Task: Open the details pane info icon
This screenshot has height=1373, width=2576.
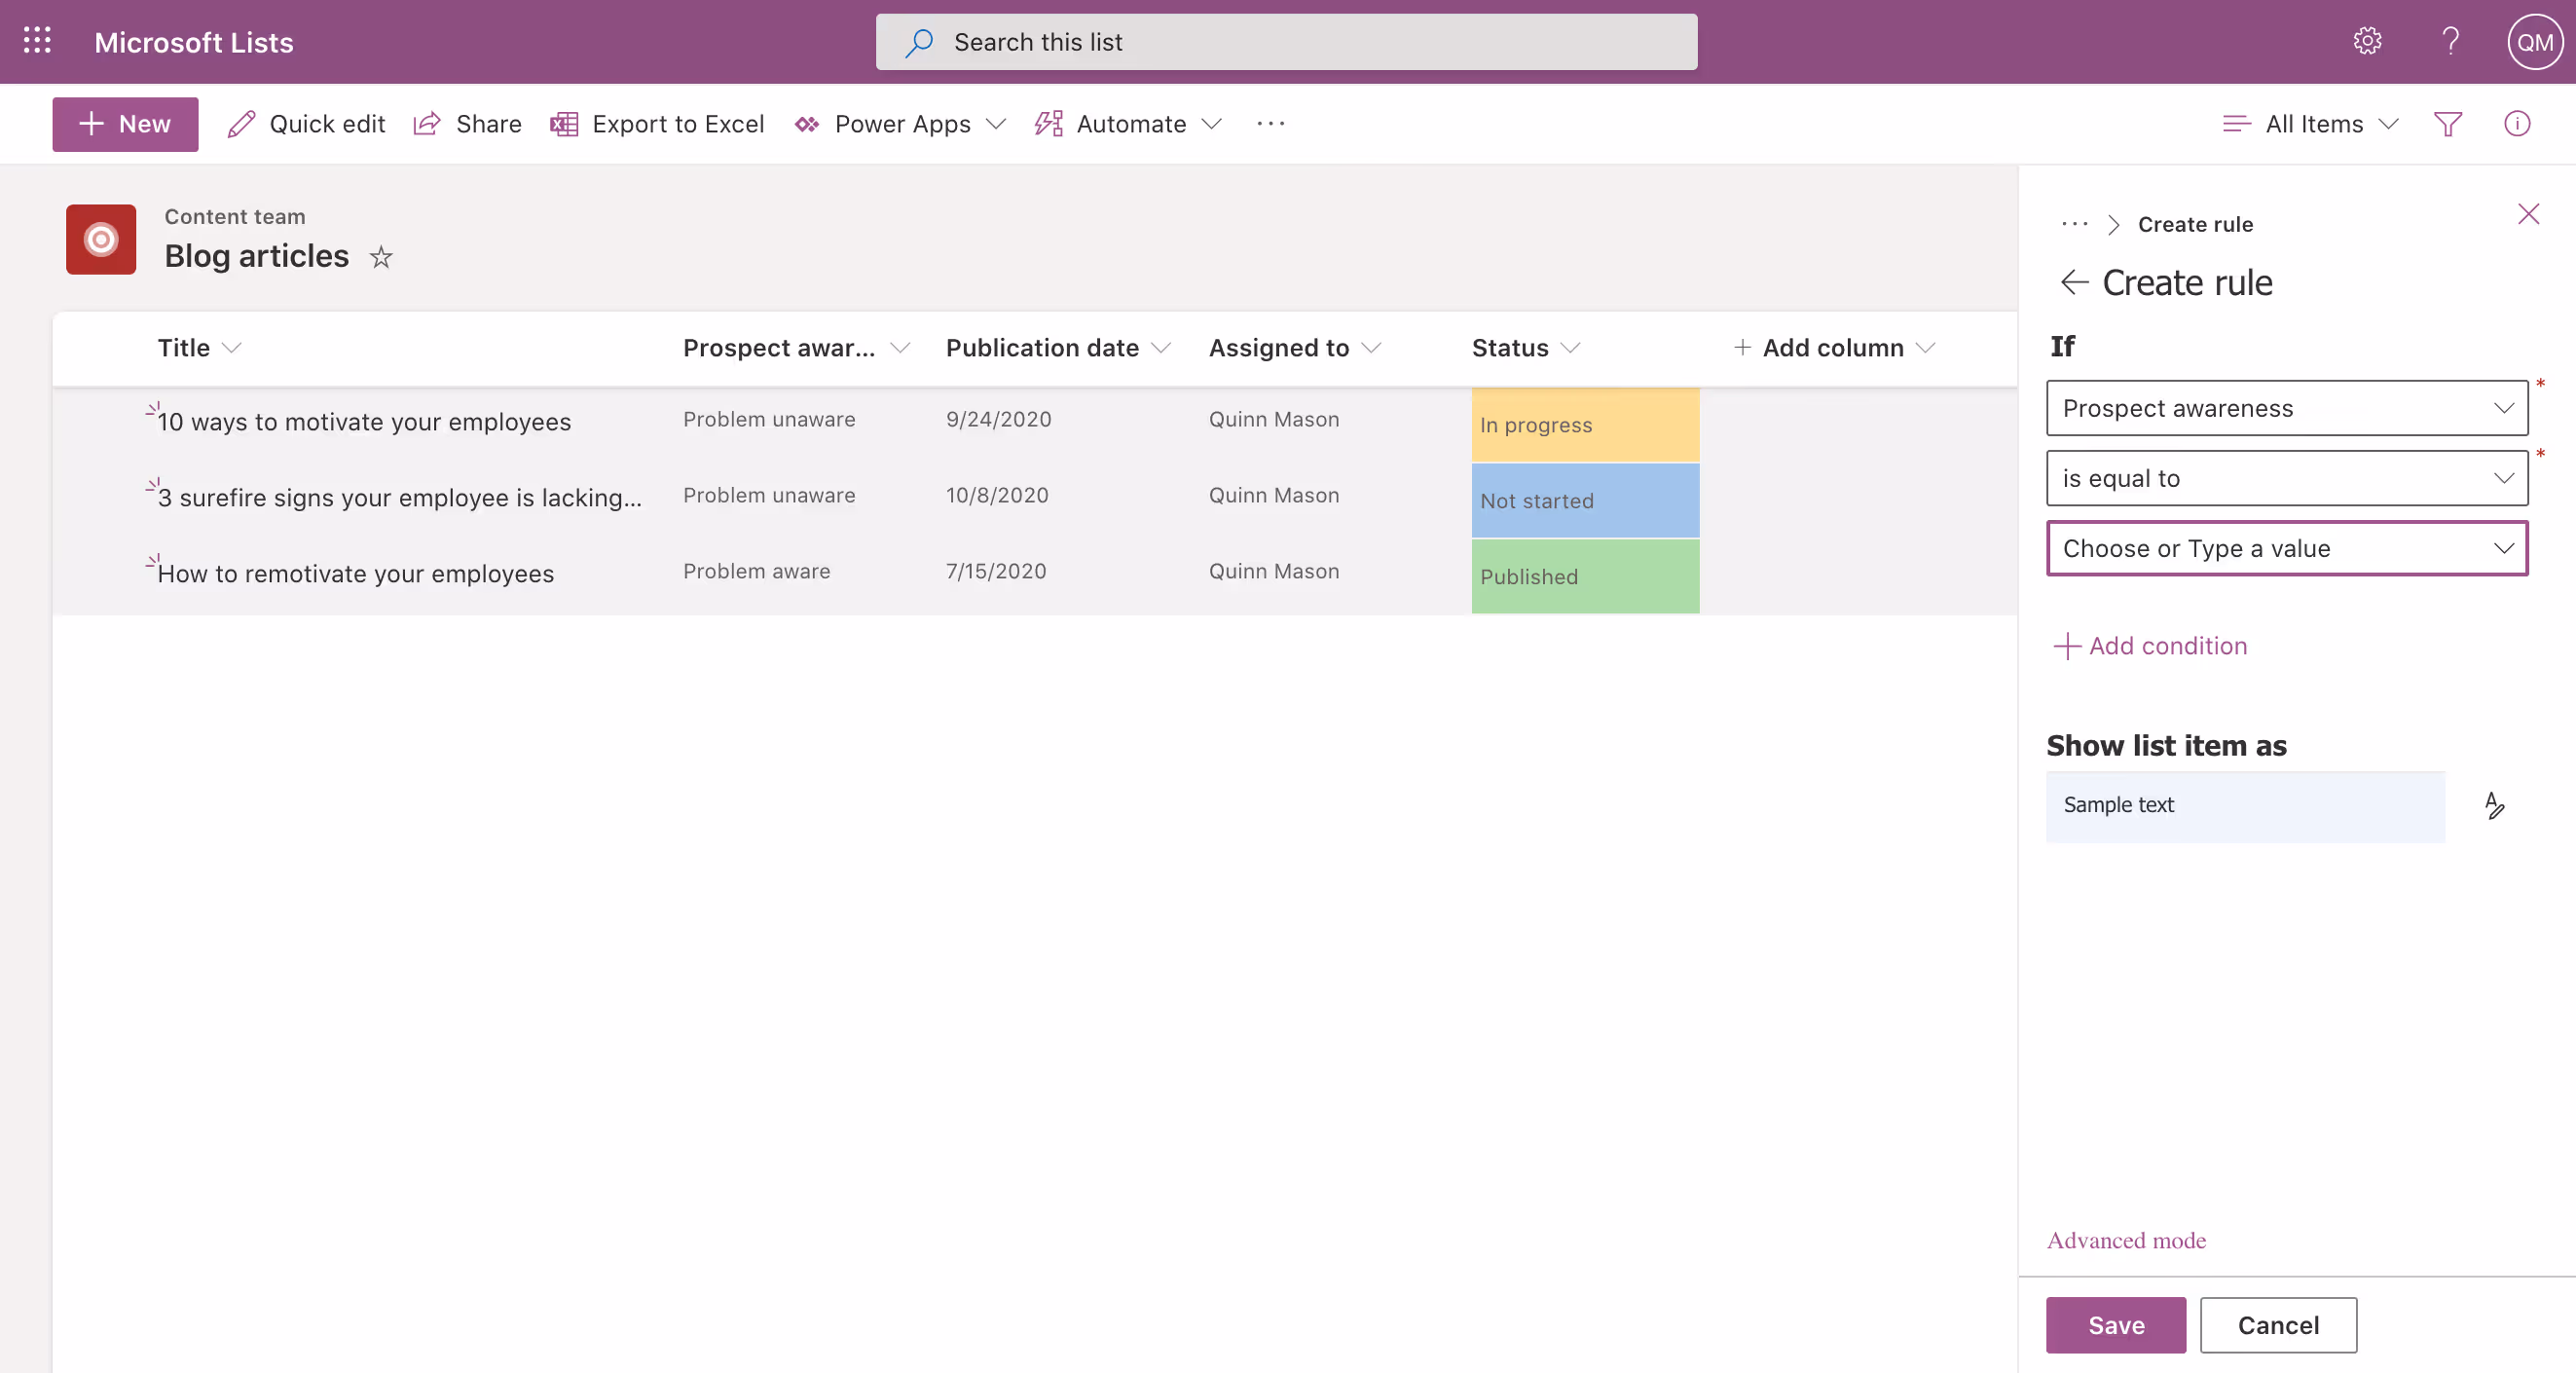Action: pyautogui.click(x=2516, y=124)
